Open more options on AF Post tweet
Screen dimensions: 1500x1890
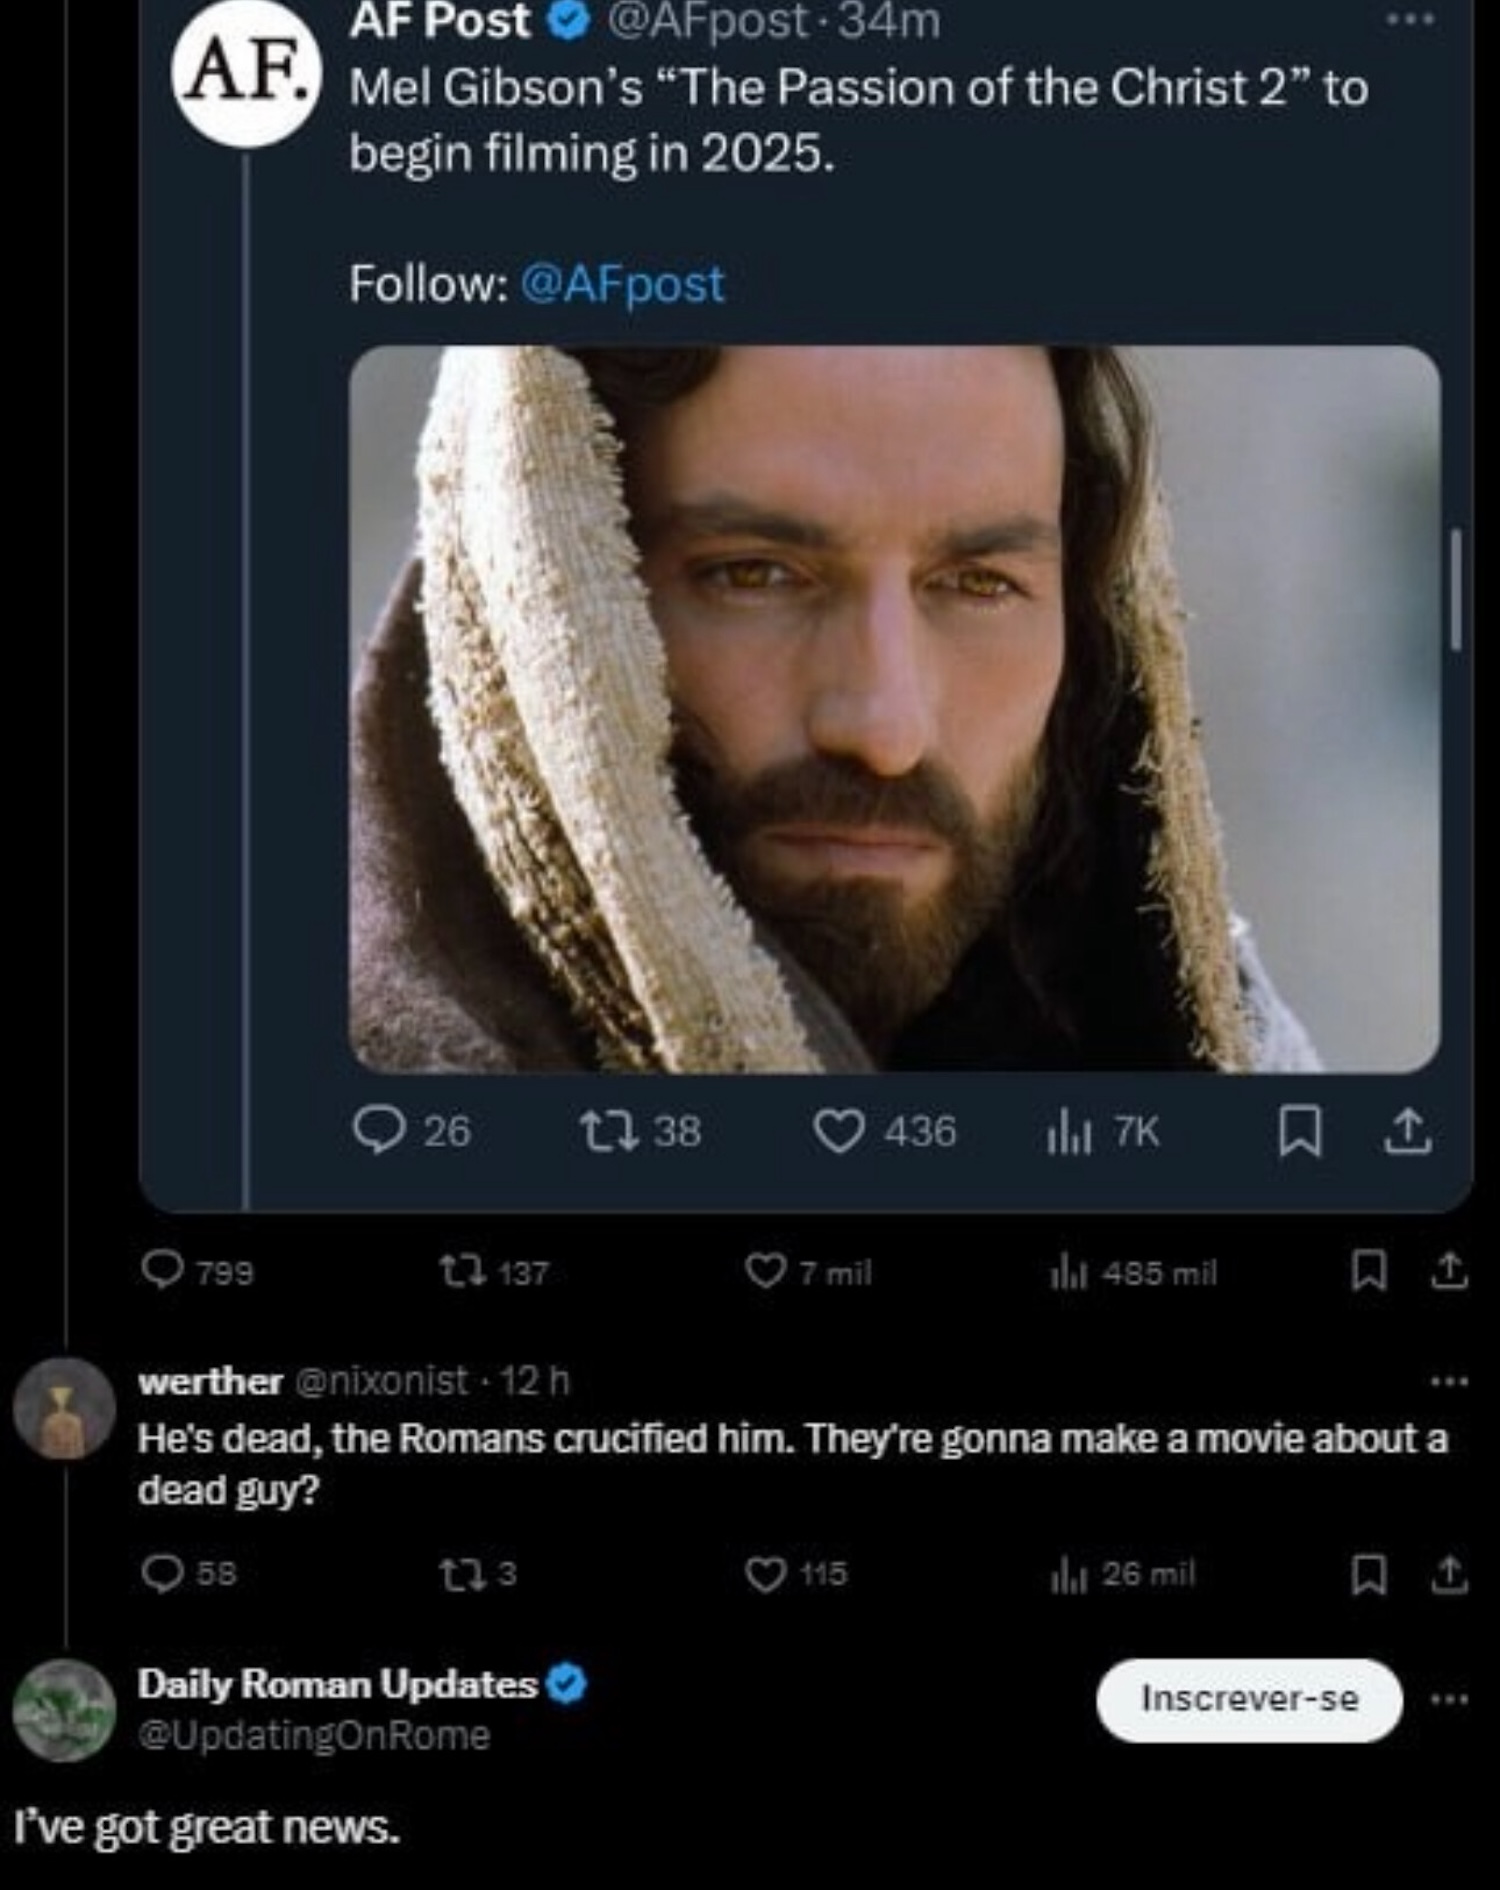point(1410,19)
